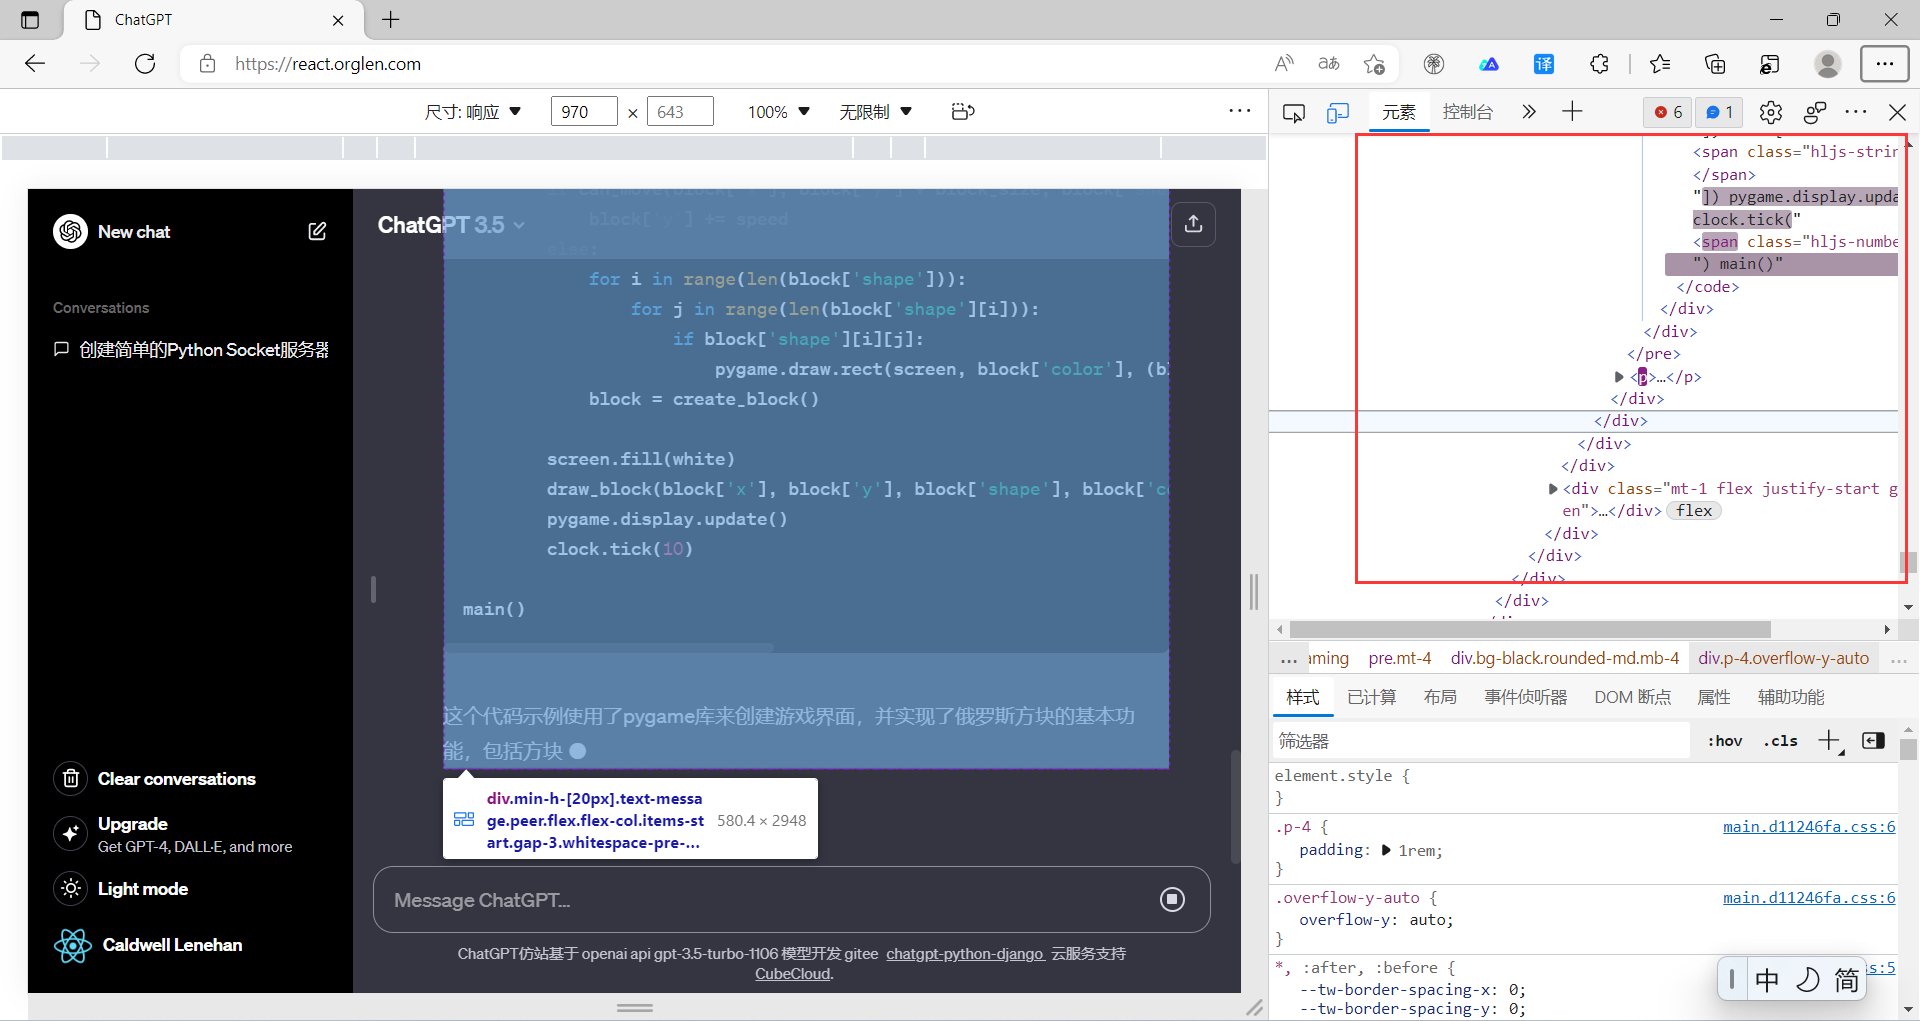
Task: Click the new chat compose icon
Action: [317, 231]
